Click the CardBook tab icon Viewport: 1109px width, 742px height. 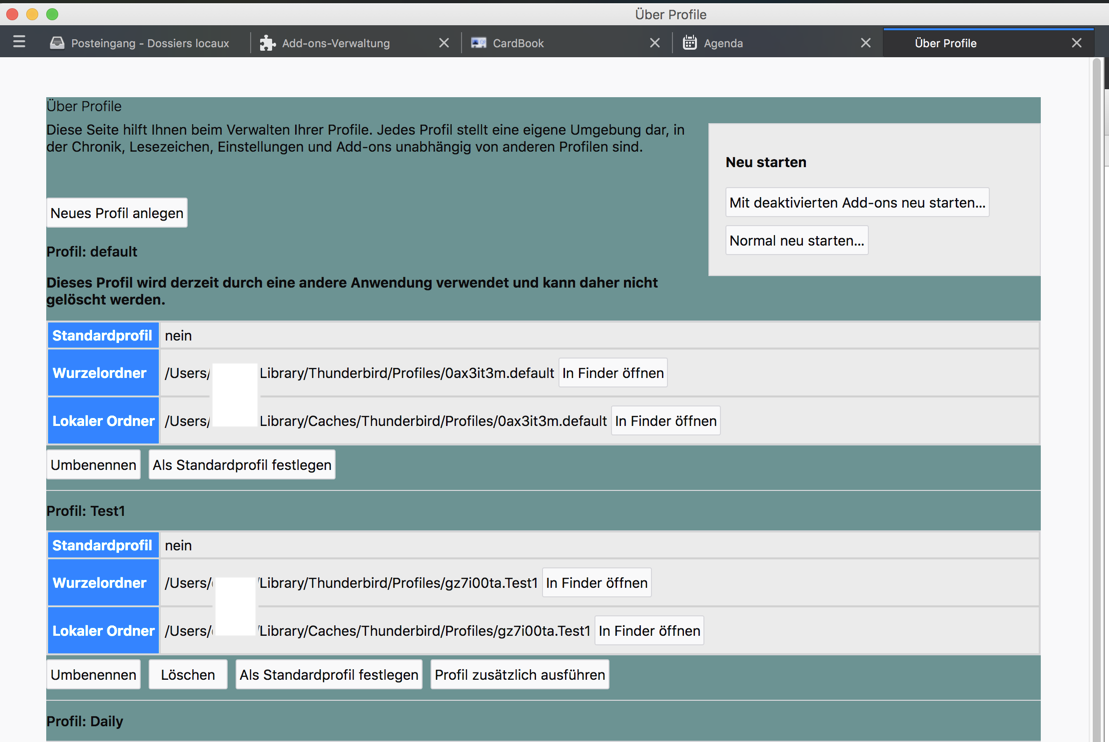479,43
